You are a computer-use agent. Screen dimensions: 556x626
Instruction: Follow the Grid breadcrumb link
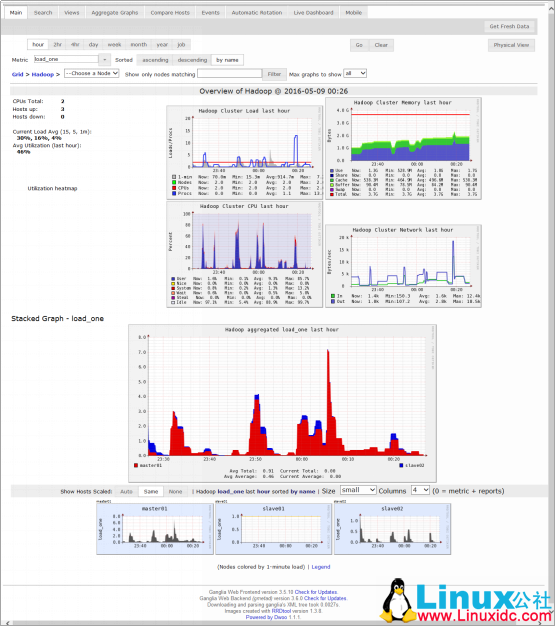pos(18,74)
